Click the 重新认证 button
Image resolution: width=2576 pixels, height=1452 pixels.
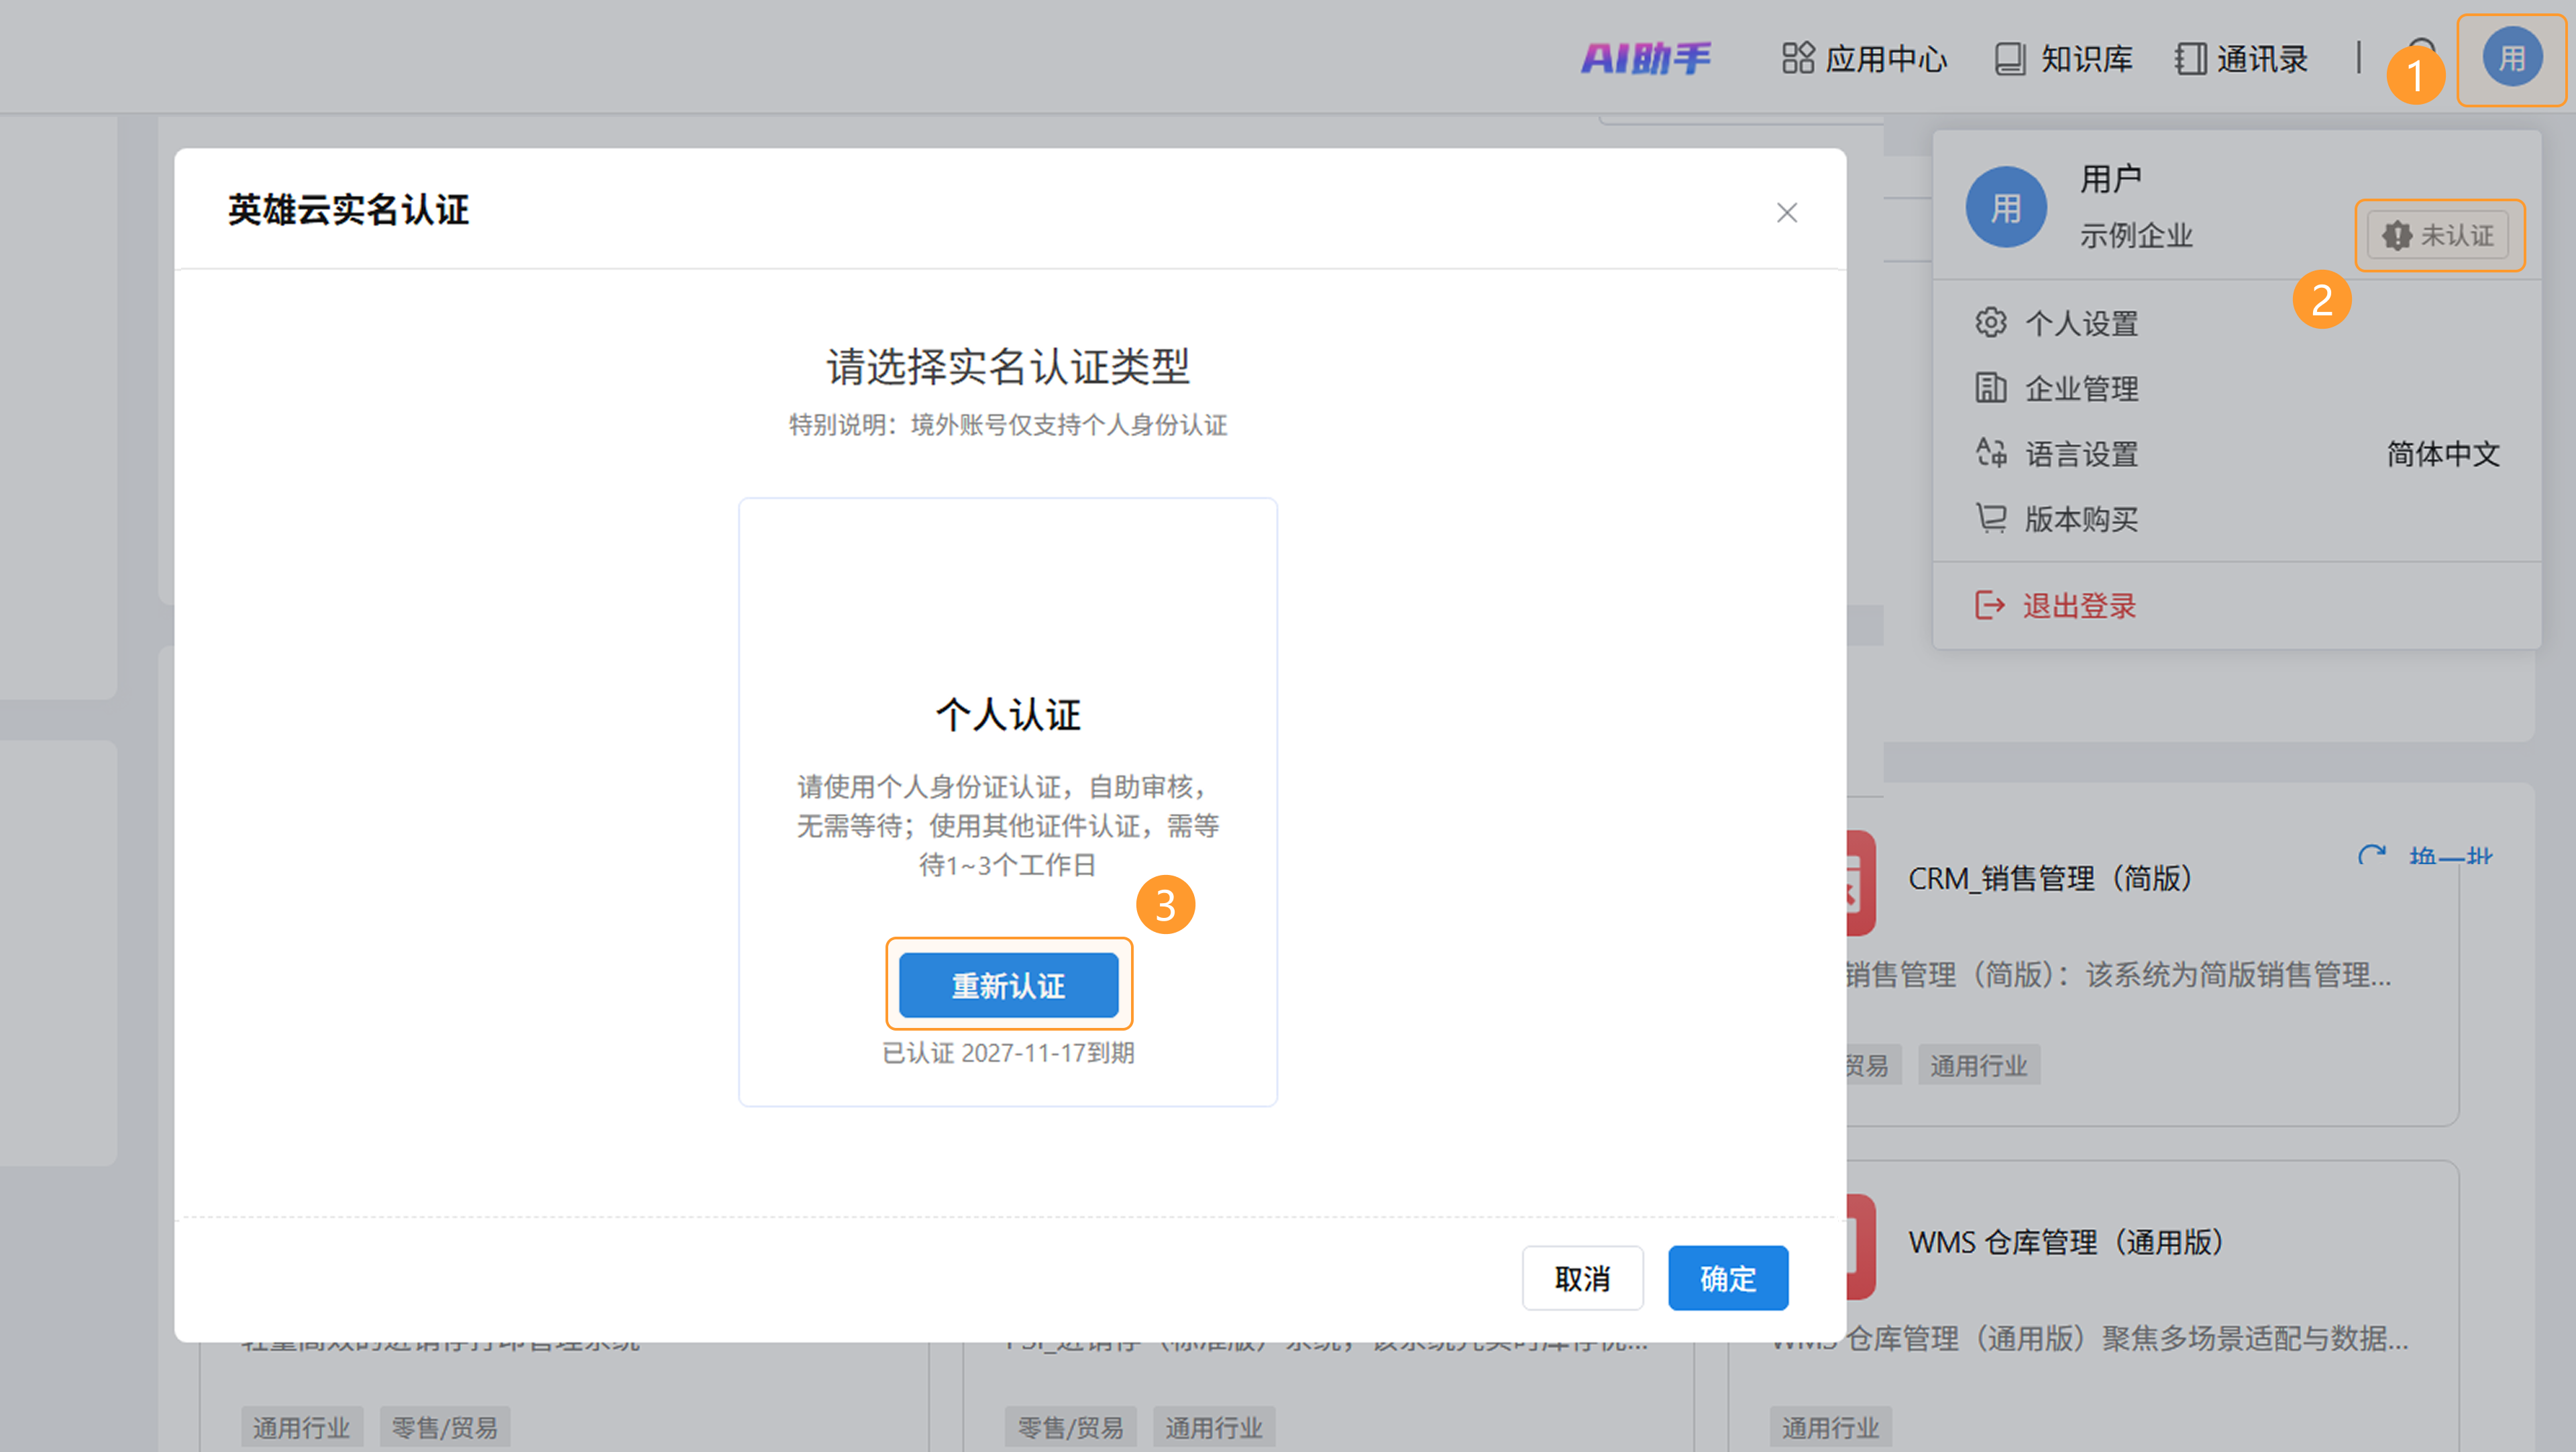pyautogui.click(x=1008, y=985)
